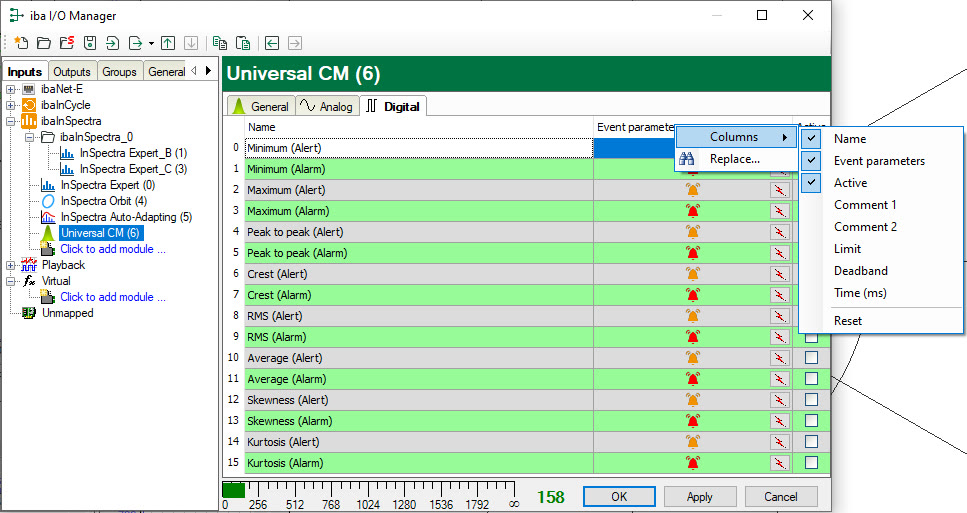
Task: Click 'Click to add module ...' under Virtual
Action: click(x=113, y=297)
